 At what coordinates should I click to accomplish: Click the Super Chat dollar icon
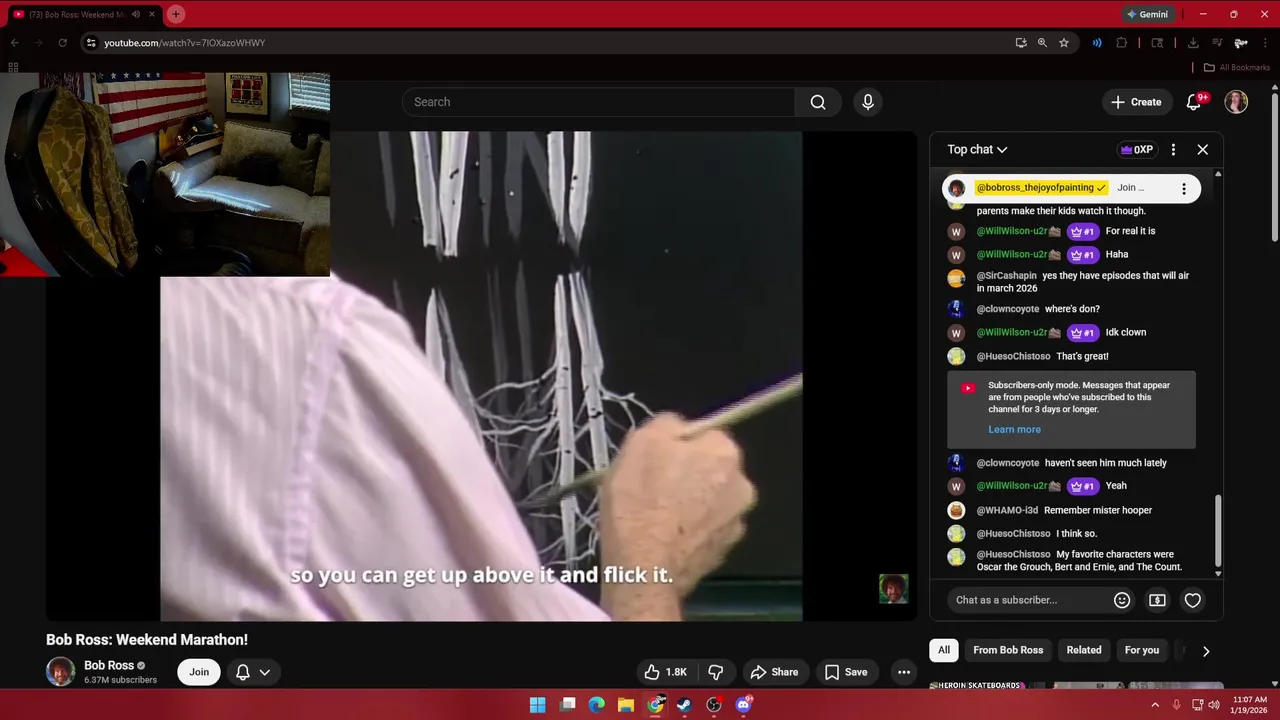[x=1157, y=600]
